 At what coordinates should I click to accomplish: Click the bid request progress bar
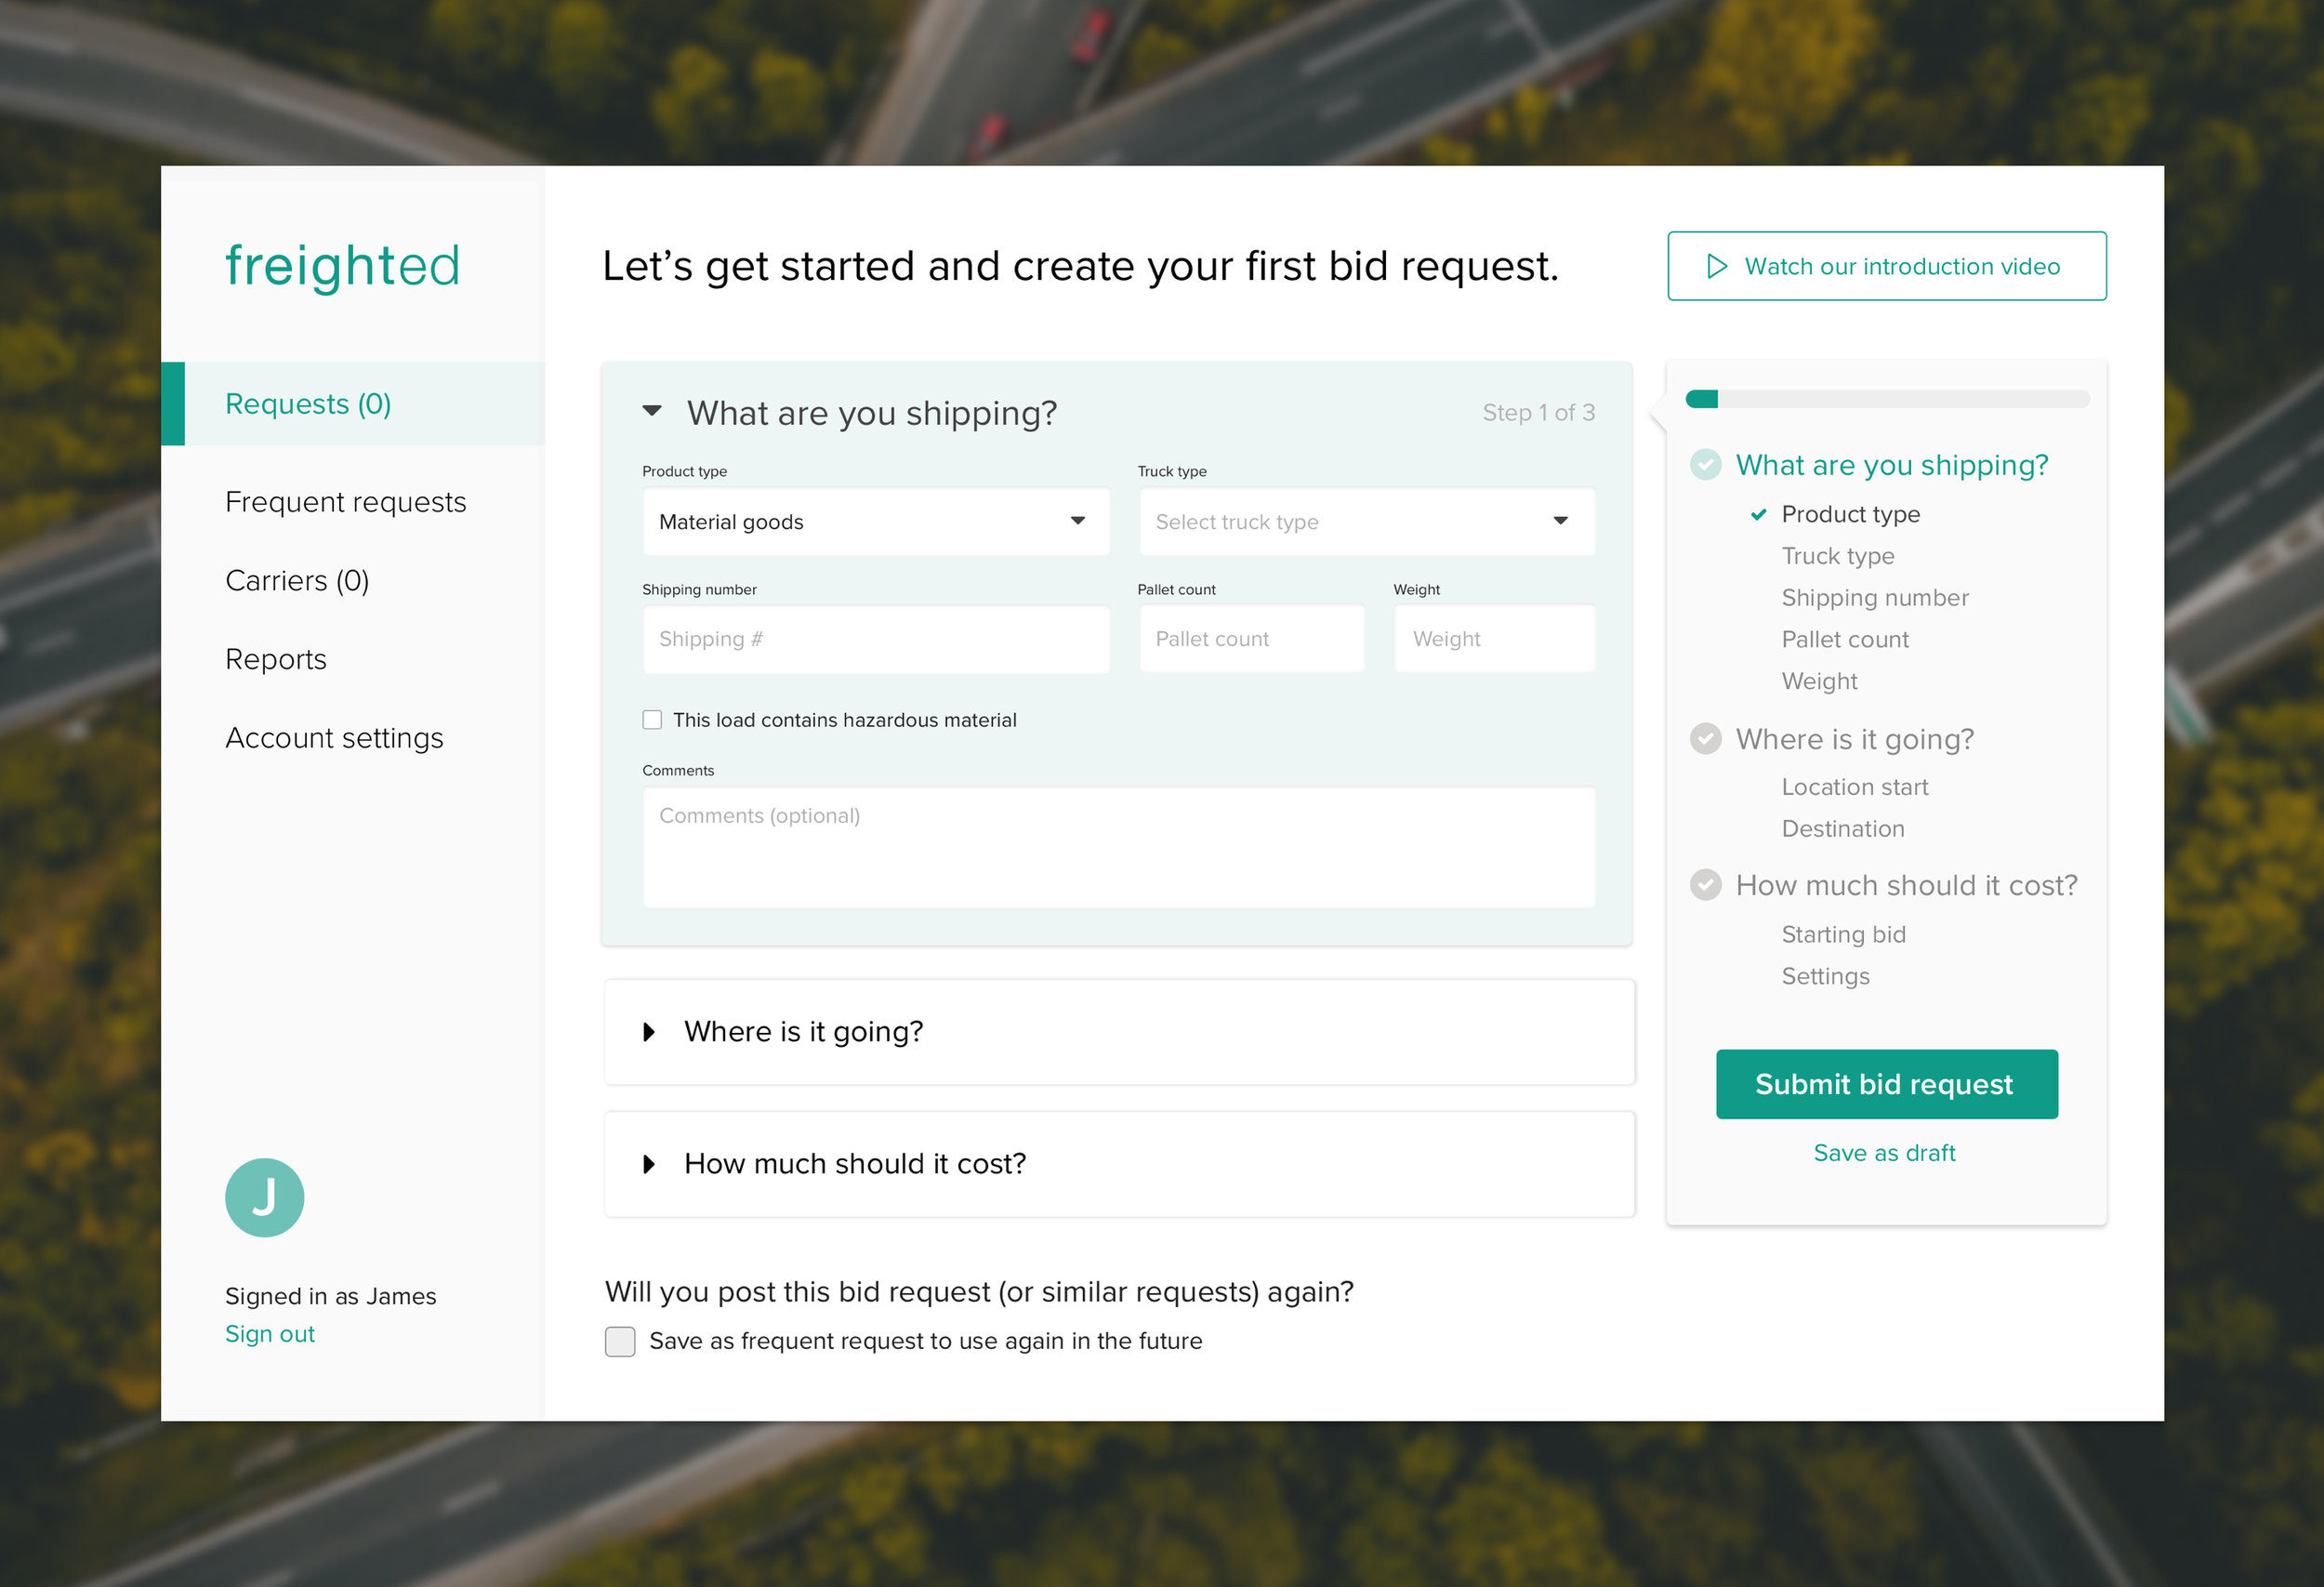pyautogui.click(x=1887, y=399)
